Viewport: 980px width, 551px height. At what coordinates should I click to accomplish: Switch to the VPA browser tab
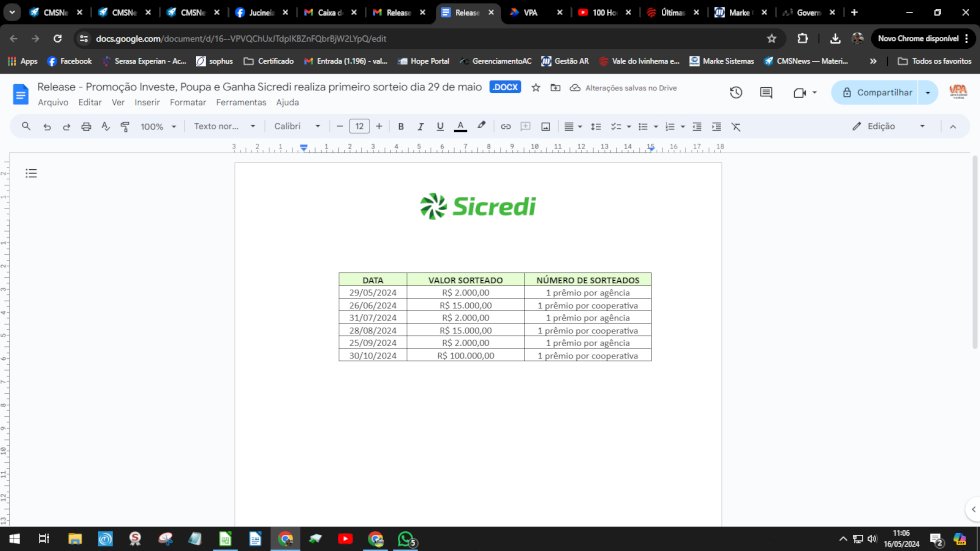click(529, 12)
